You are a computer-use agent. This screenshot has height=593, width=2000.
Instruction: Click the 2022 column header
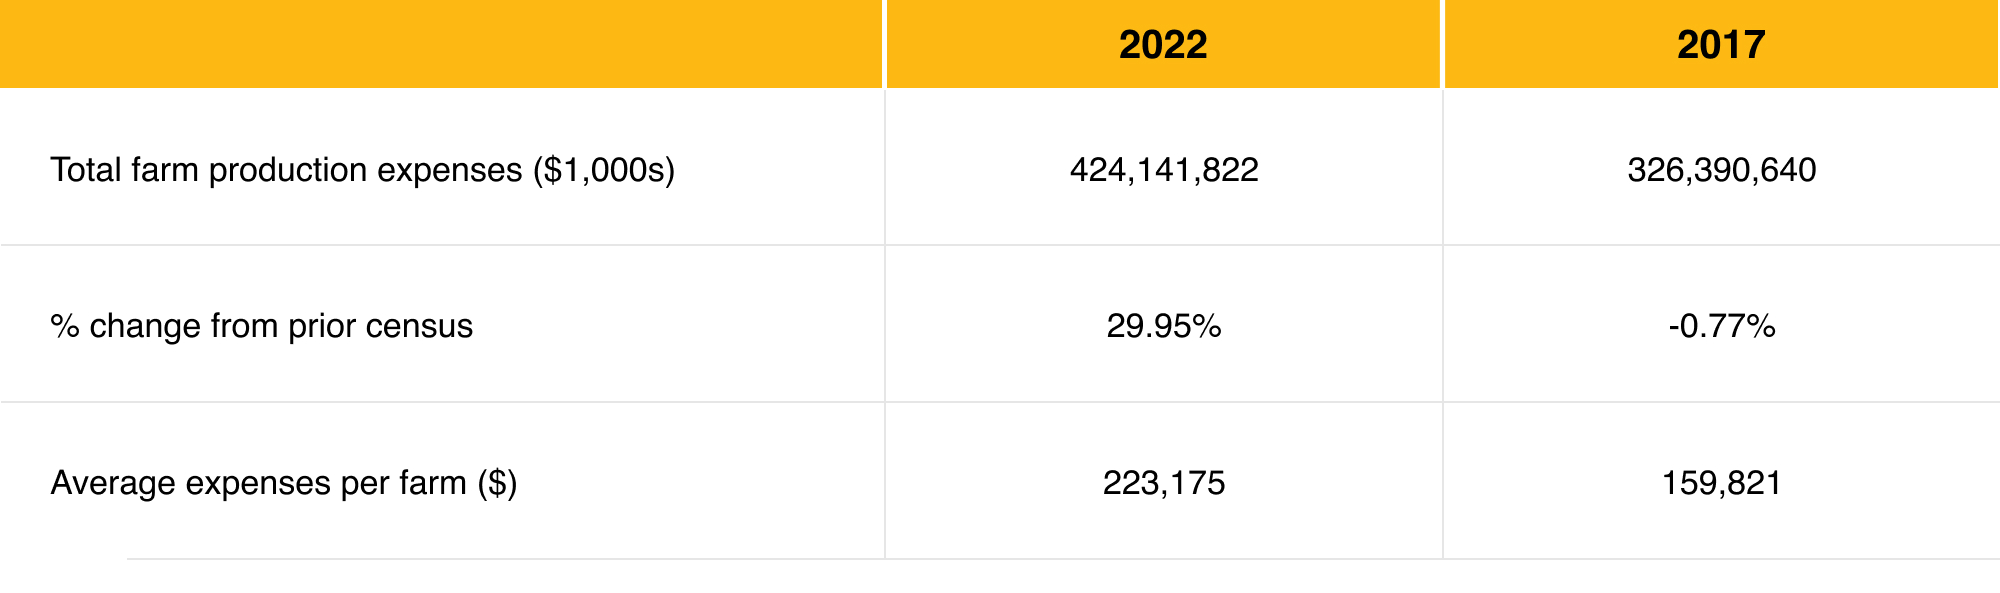[1163, 45]
